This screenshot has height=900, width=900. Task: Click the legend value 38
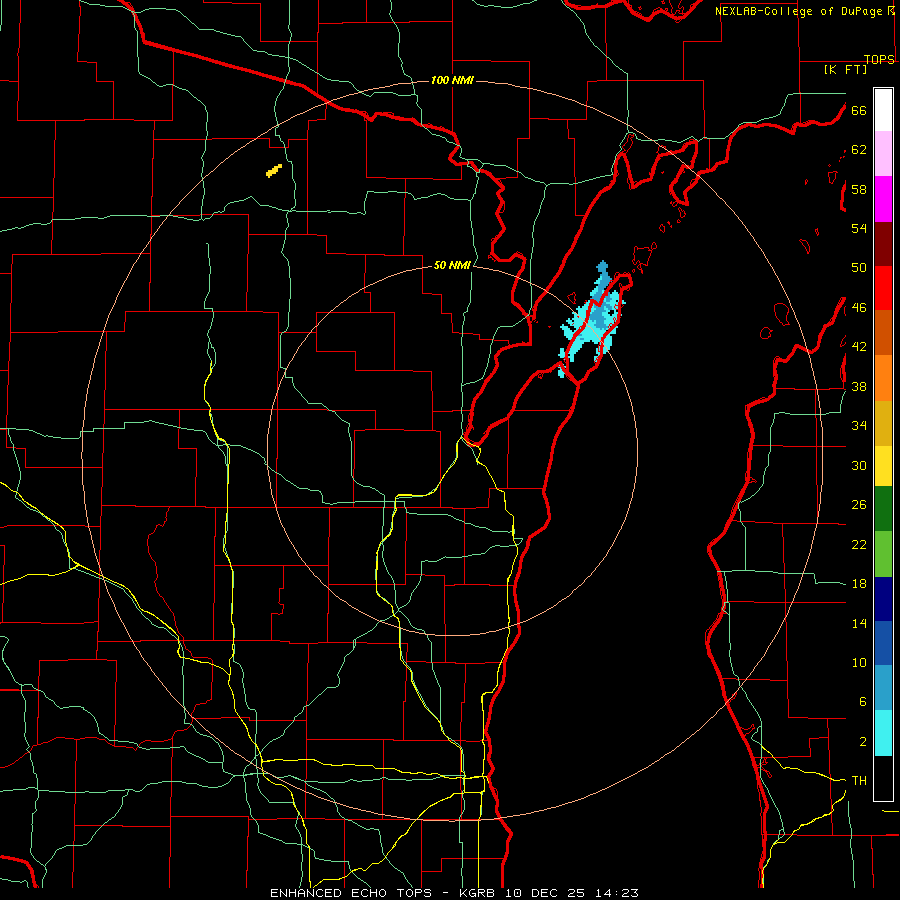click(x=859, y=386)
